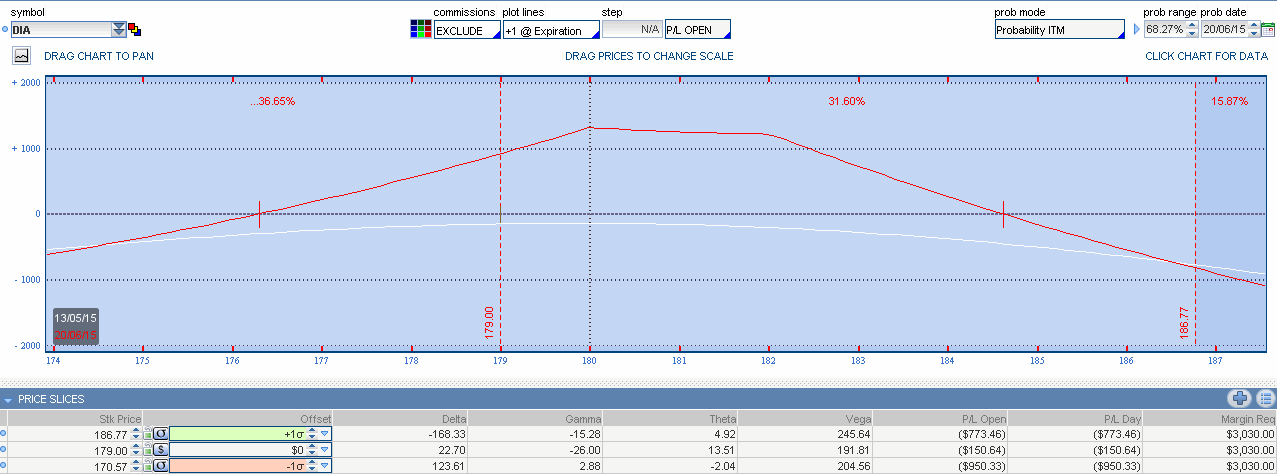Click the round marker left of 186.77 row

click(x=3, y=433)
